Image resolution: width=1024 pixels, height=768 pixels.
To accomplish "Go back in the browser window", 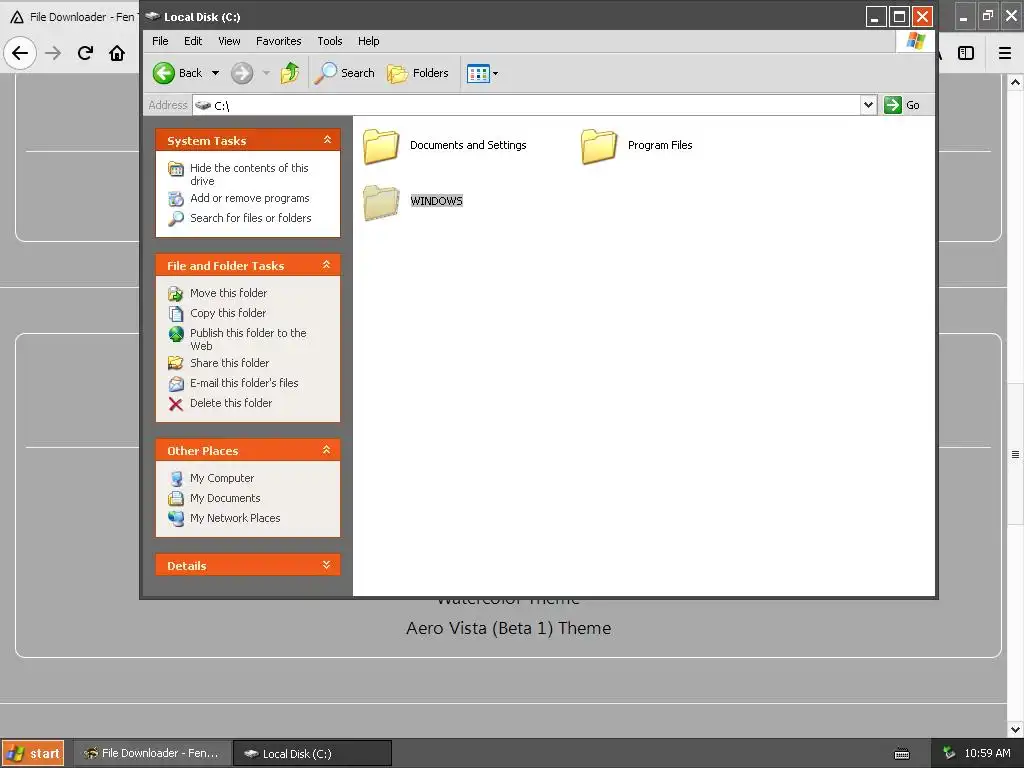I will coord(20,53).
